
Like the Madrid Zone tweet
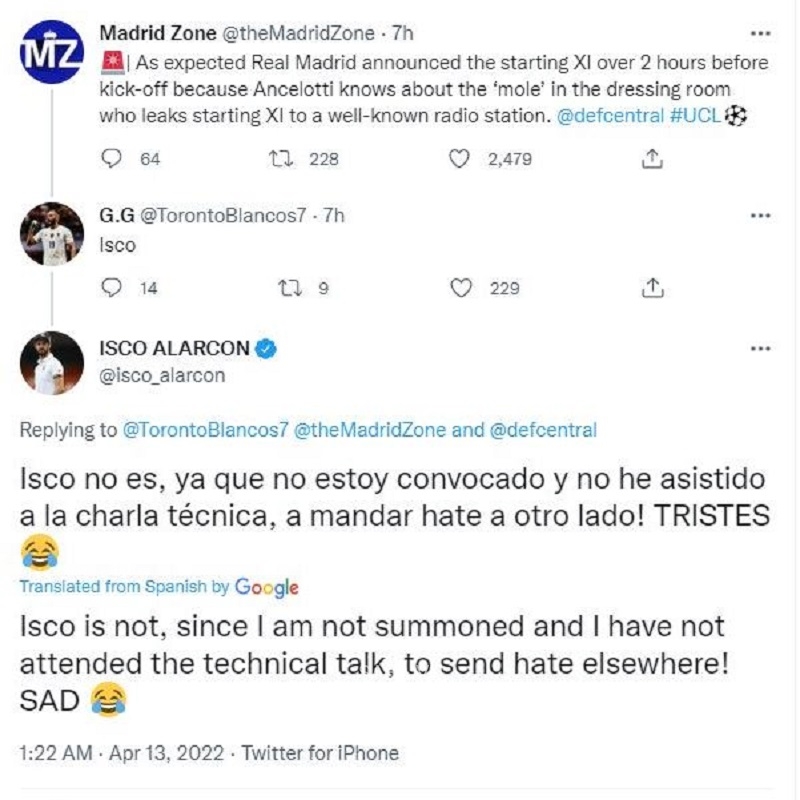(x=460, y=159)
